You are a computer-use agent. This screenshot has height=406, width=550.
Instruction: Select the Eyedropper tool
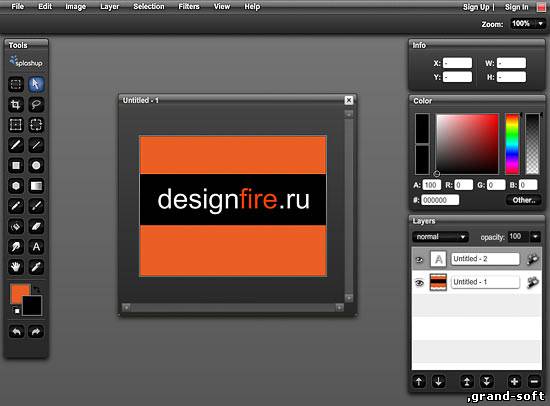coord(36,267)
